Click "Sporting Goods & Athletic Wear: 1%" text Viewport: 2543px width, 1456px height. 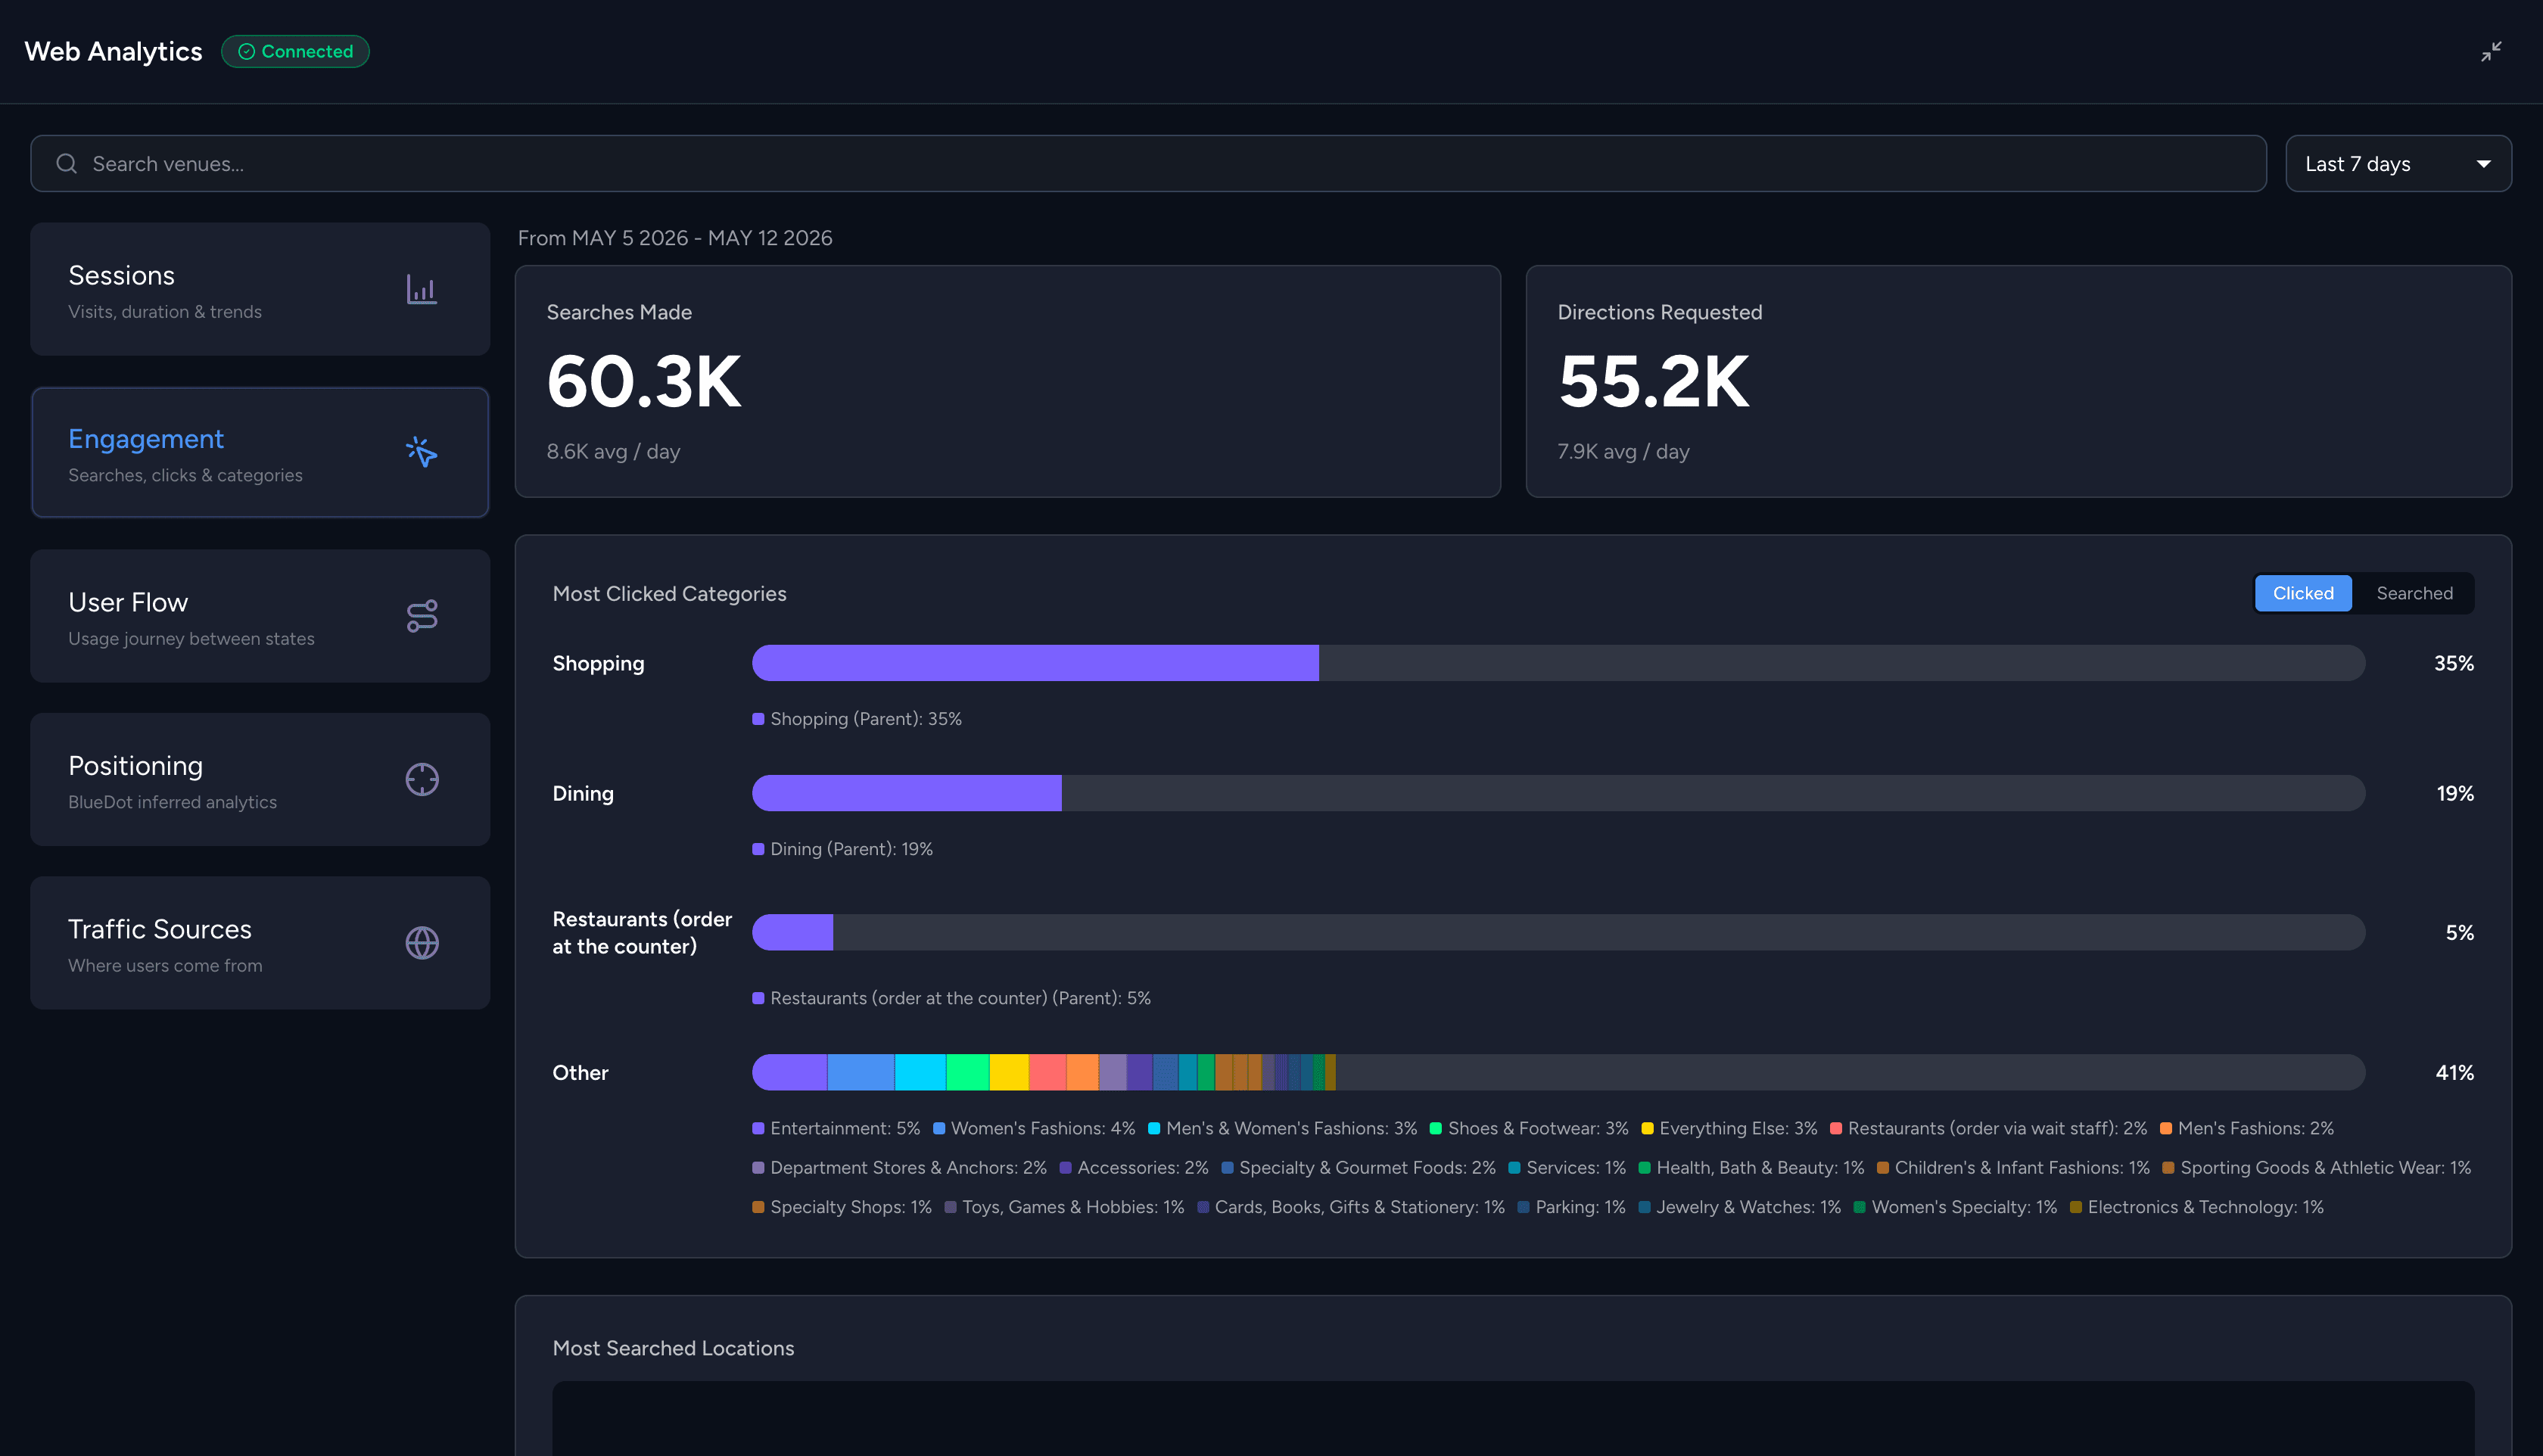(x=2325, y=1168)
